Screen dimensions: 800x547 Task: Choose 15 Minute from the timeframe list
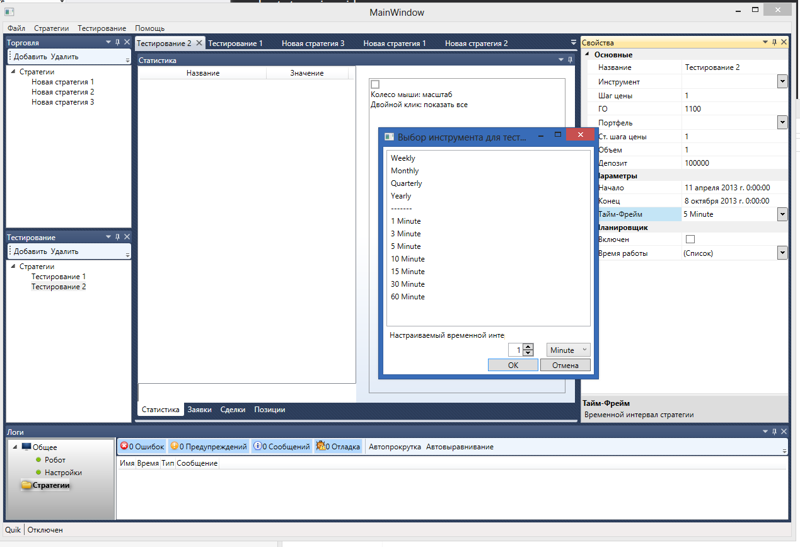point(407,271)
